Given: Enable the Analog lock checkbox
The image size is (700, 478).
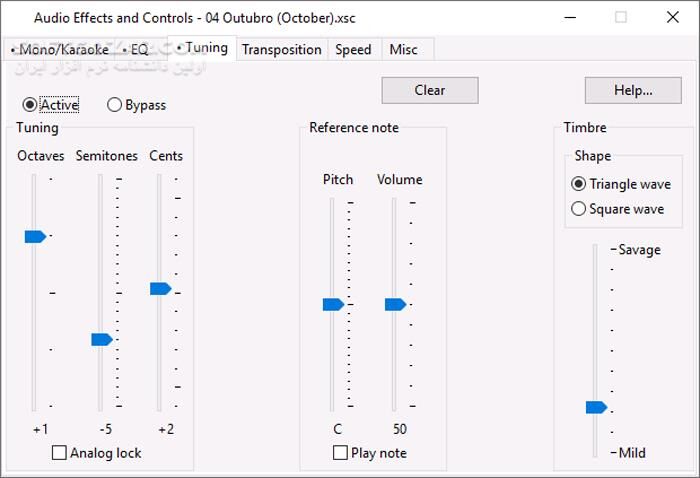Looking at the screenshot, I should click(60, 453).
